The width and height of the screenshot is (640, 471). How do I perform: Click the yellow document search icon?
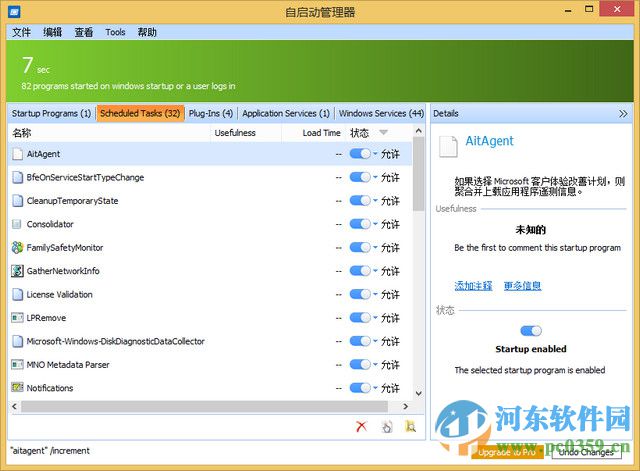410,427
